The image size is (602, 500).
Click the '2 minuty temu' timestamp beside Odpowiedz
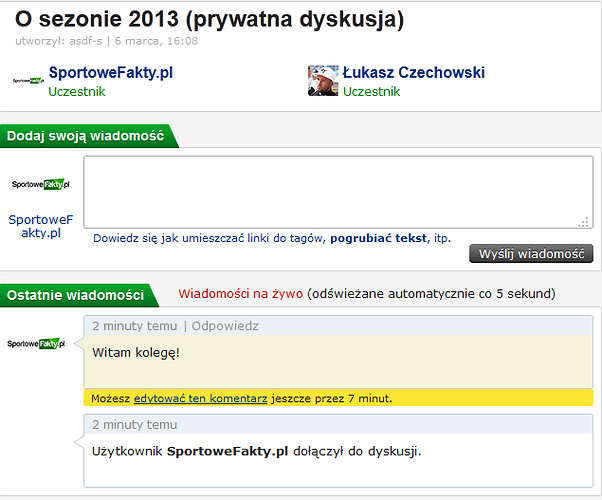(135, 326)
